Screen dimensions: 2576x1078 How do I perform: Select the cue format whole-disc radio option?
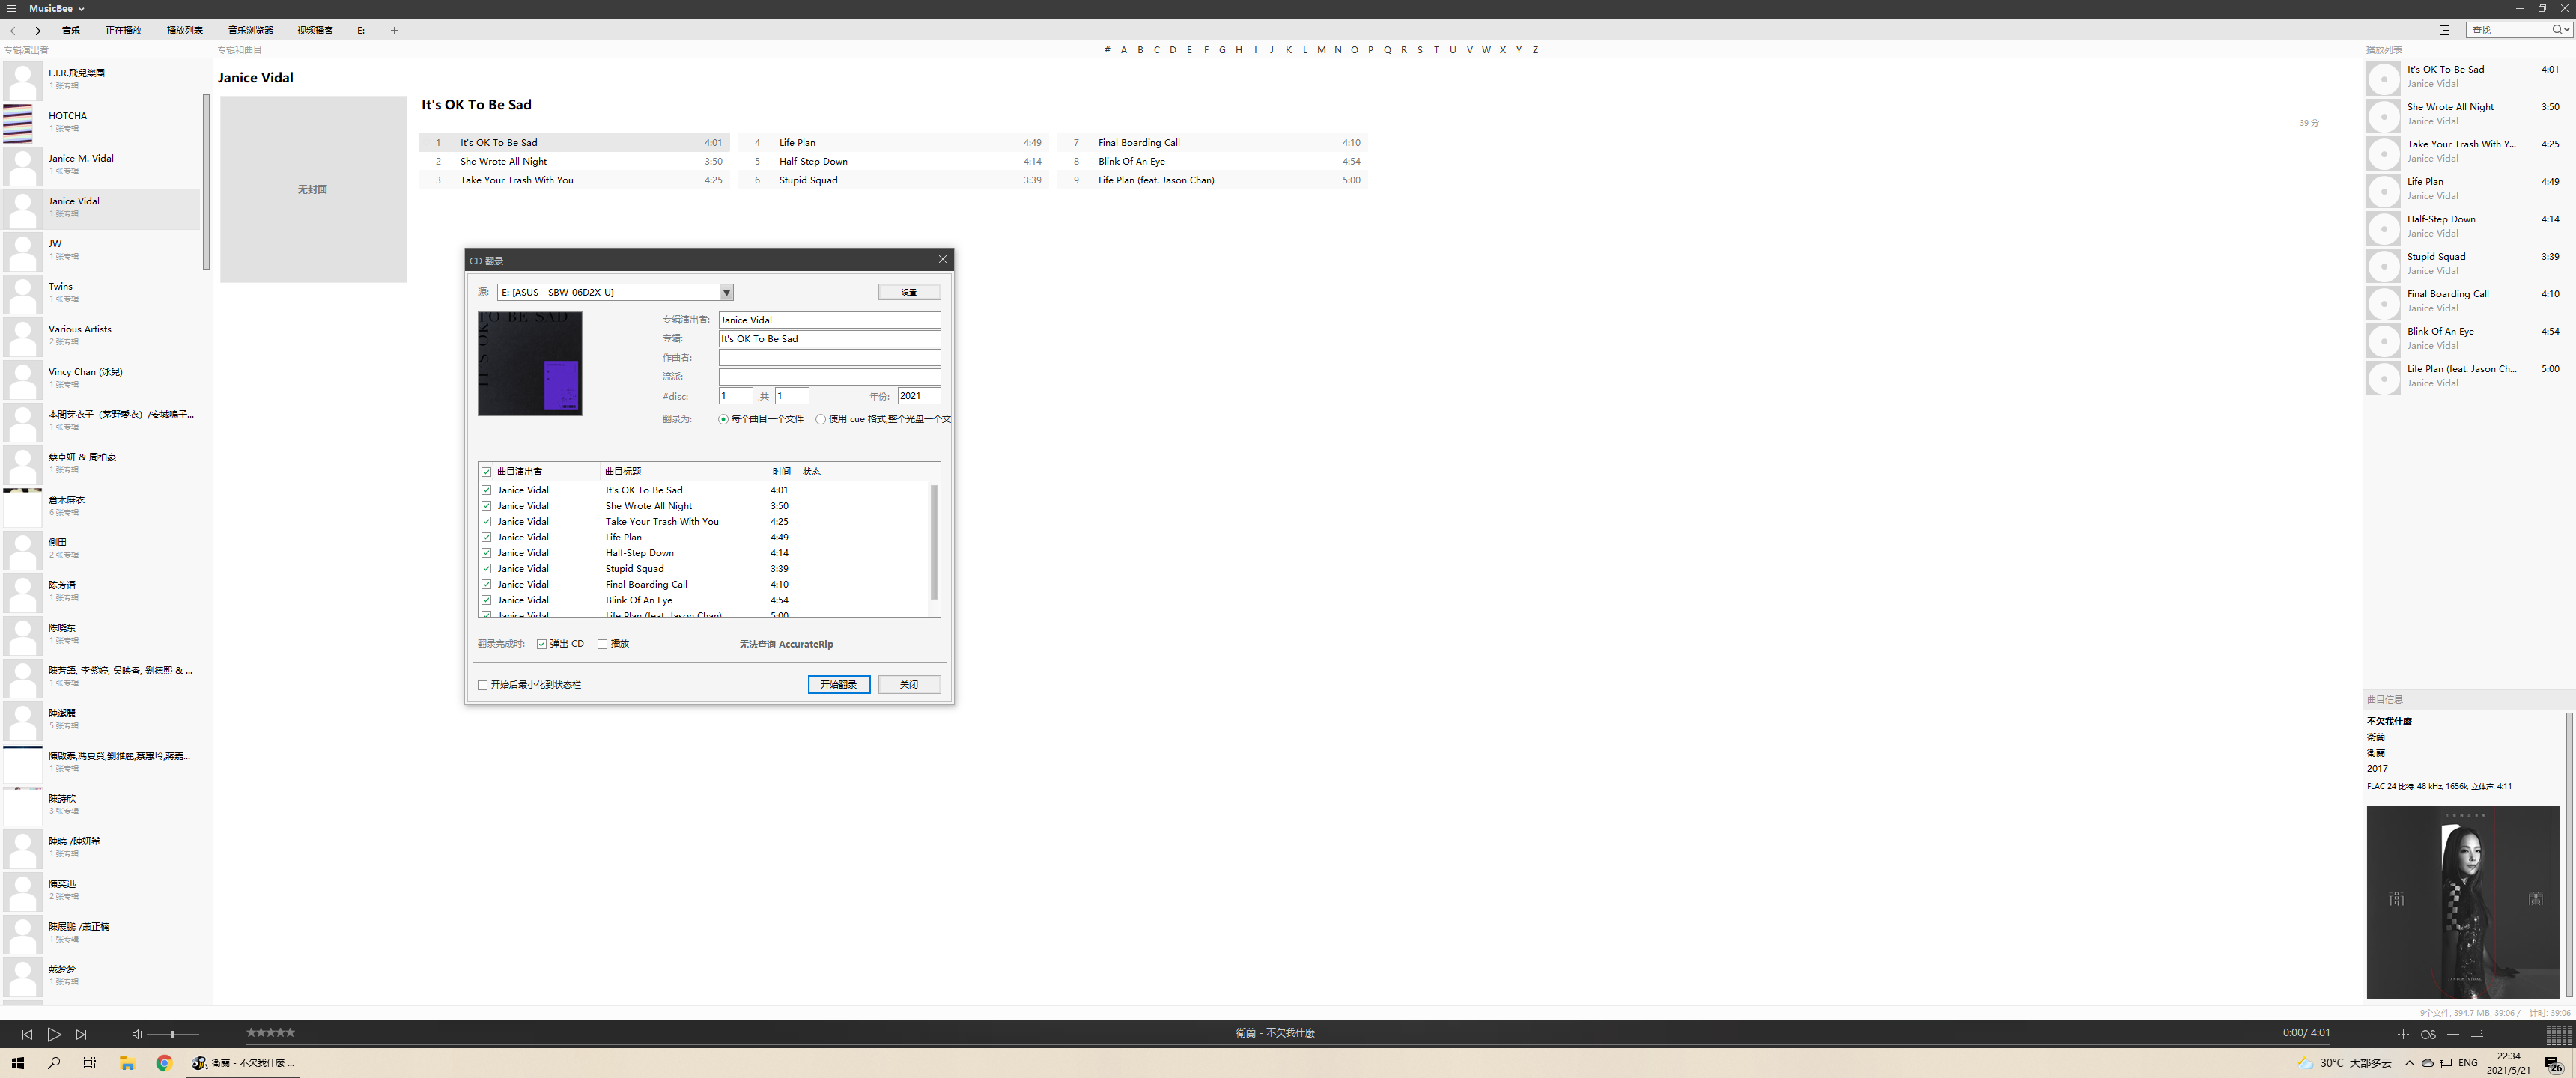tap(821, 419)
